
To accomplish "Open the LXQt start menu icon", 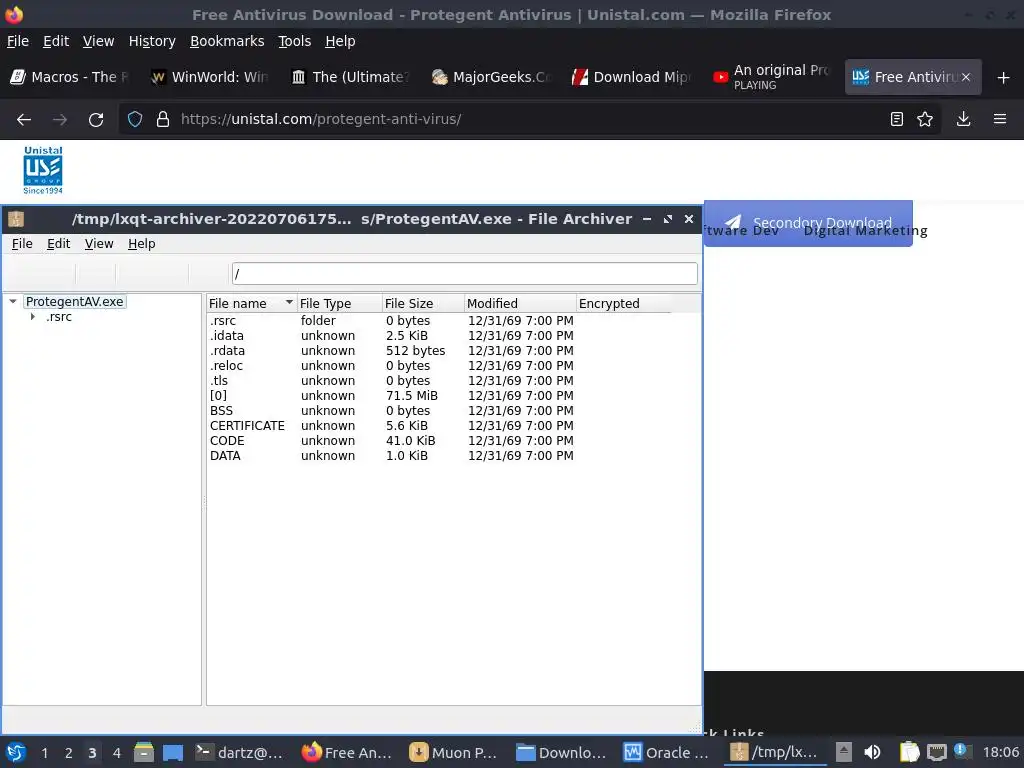I will click(x=16, y=752).
